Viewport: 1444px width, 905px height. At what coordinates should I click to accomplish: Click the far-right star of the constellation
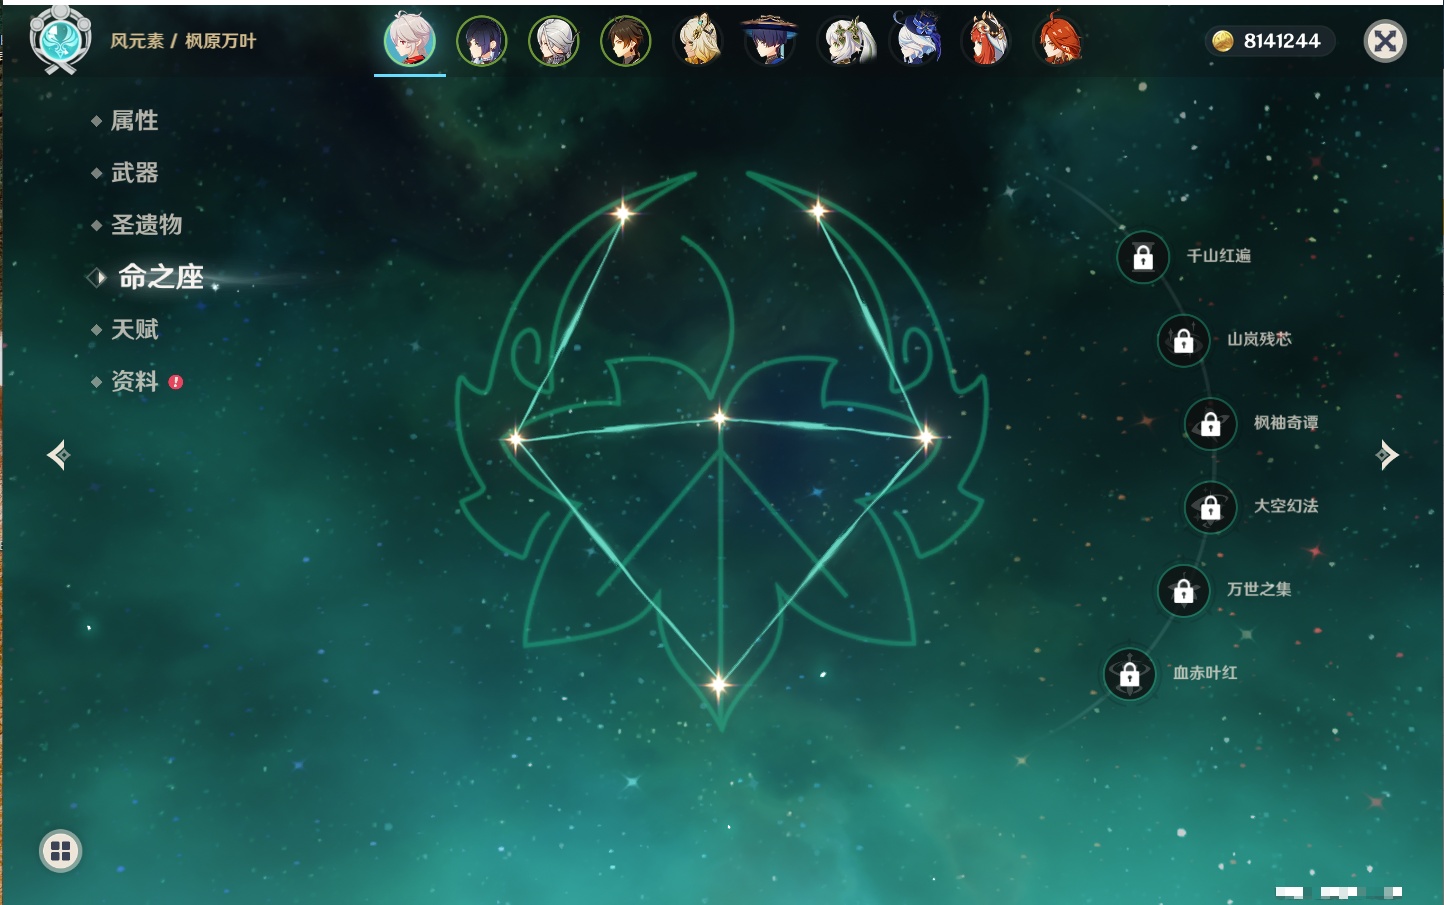927,436
